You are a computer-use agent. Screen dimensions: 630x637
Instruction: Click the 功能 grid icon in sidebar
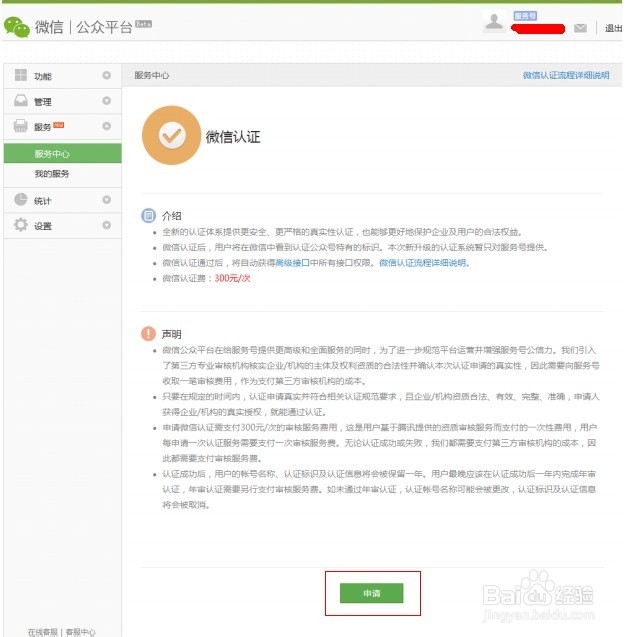tap(21, 75)
